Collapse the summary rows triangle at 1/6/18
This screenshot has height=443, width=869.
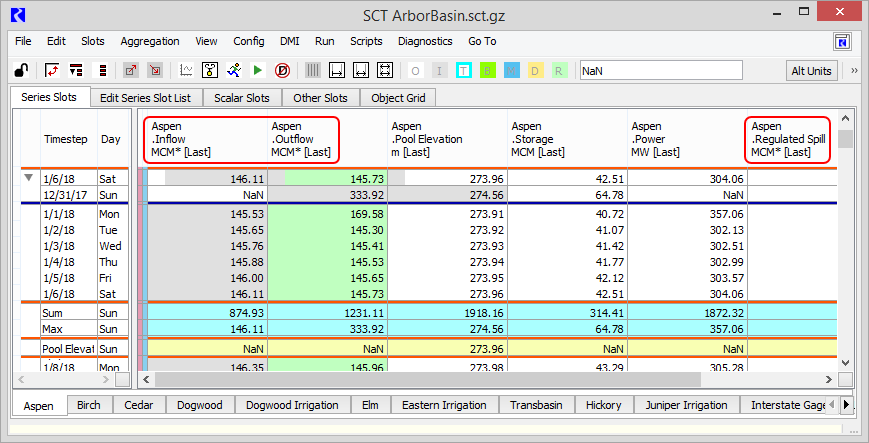(x=28, y=178)
